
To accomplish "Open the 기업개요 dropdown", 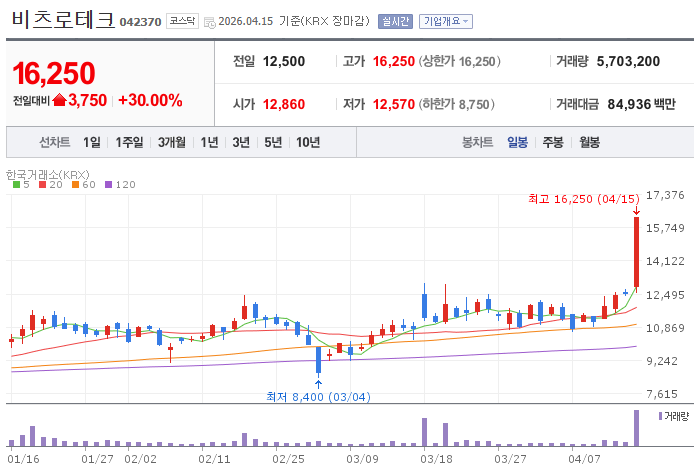I will [446, 21].
